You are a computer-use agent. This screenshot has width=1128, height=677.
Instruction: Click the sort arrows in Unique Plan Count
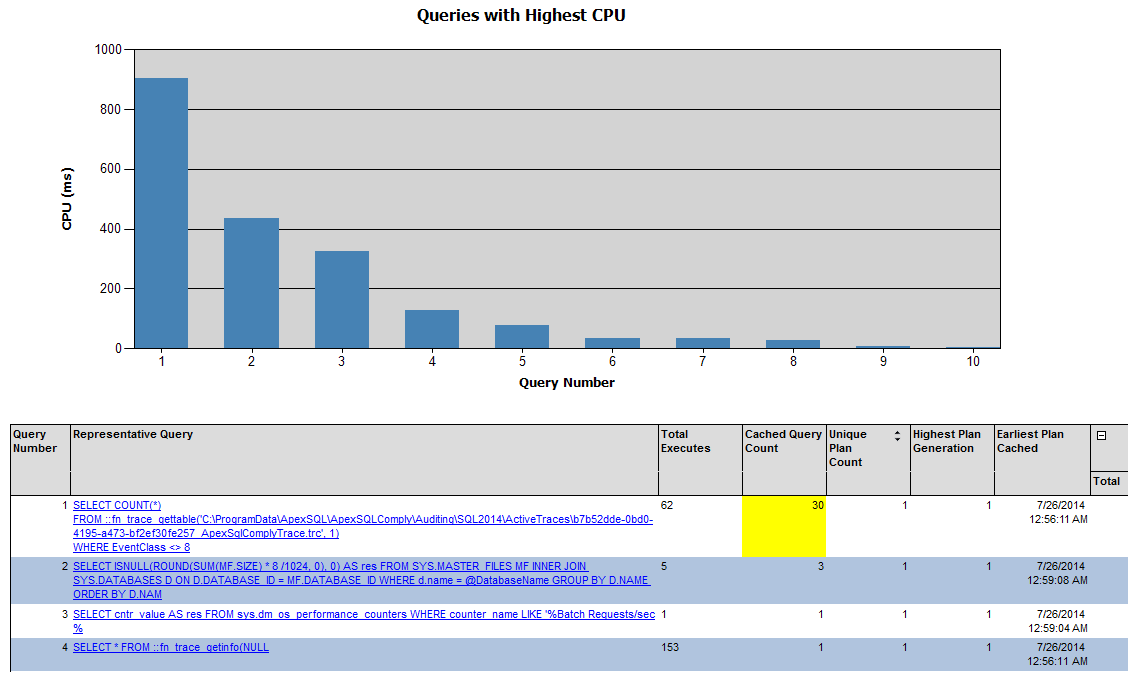pyautogui.click(x=897, y=436)
